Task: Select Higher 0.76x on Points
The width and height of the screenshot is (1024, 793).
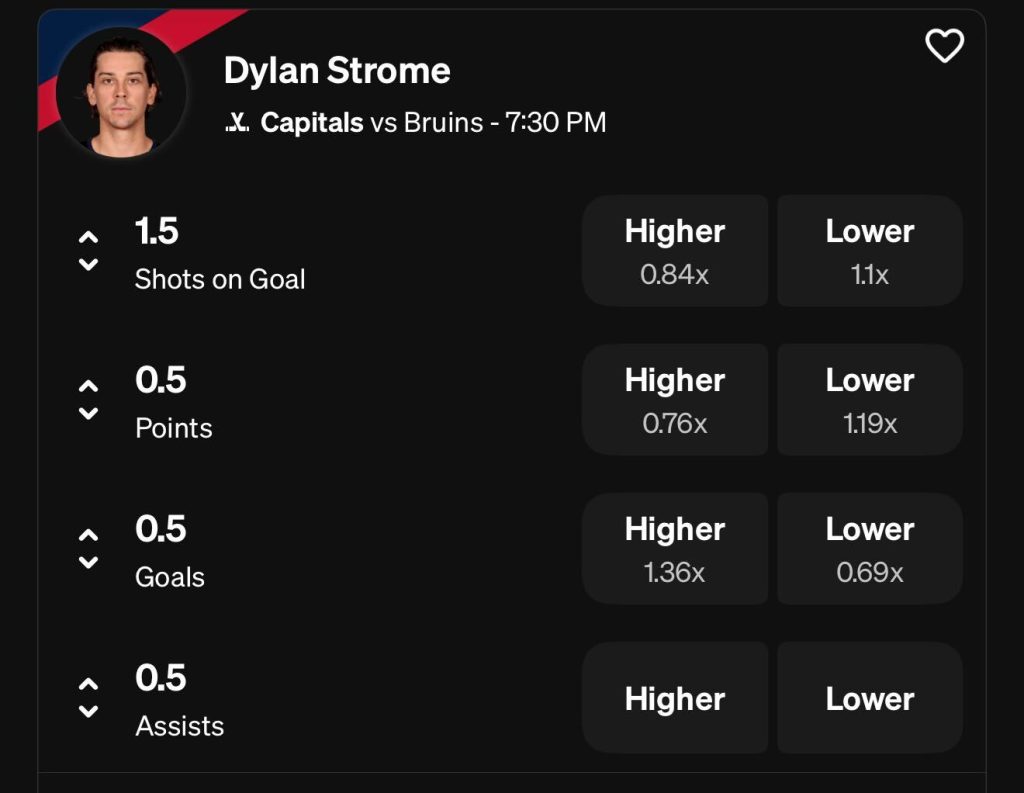Action: coord(675,399)
